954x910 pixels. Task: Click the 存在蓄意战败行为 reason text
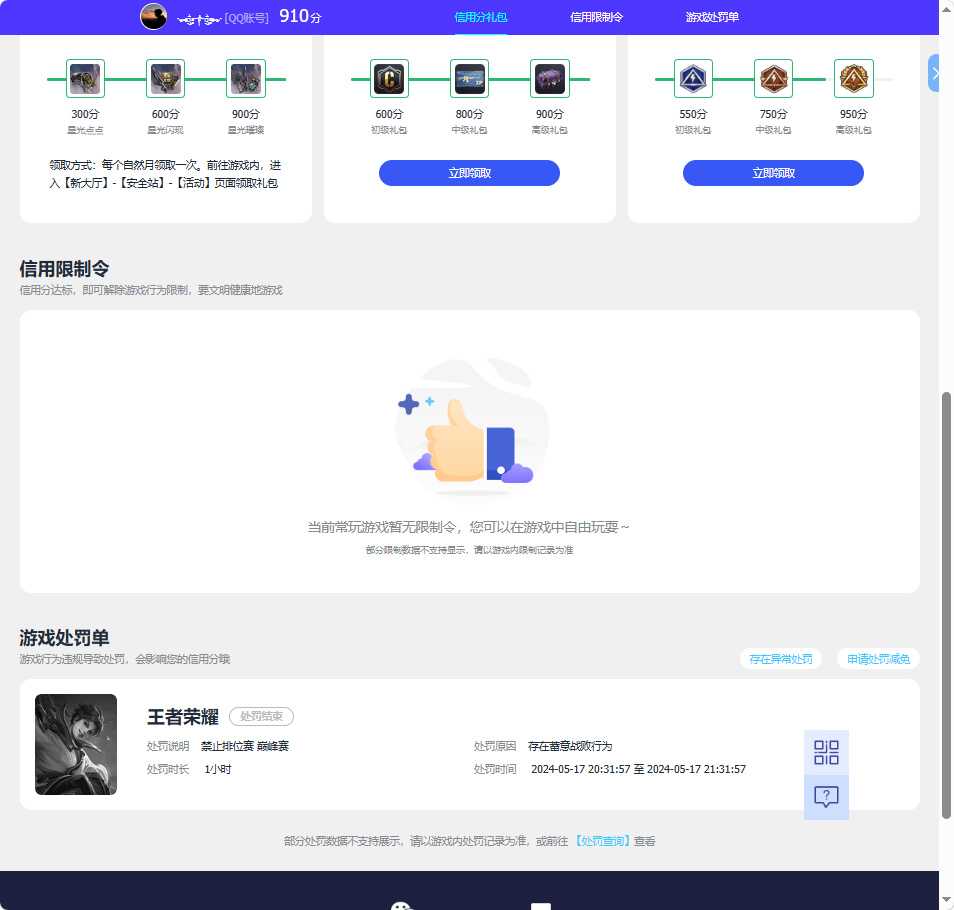pyautogui.click(x=570, y=746)
